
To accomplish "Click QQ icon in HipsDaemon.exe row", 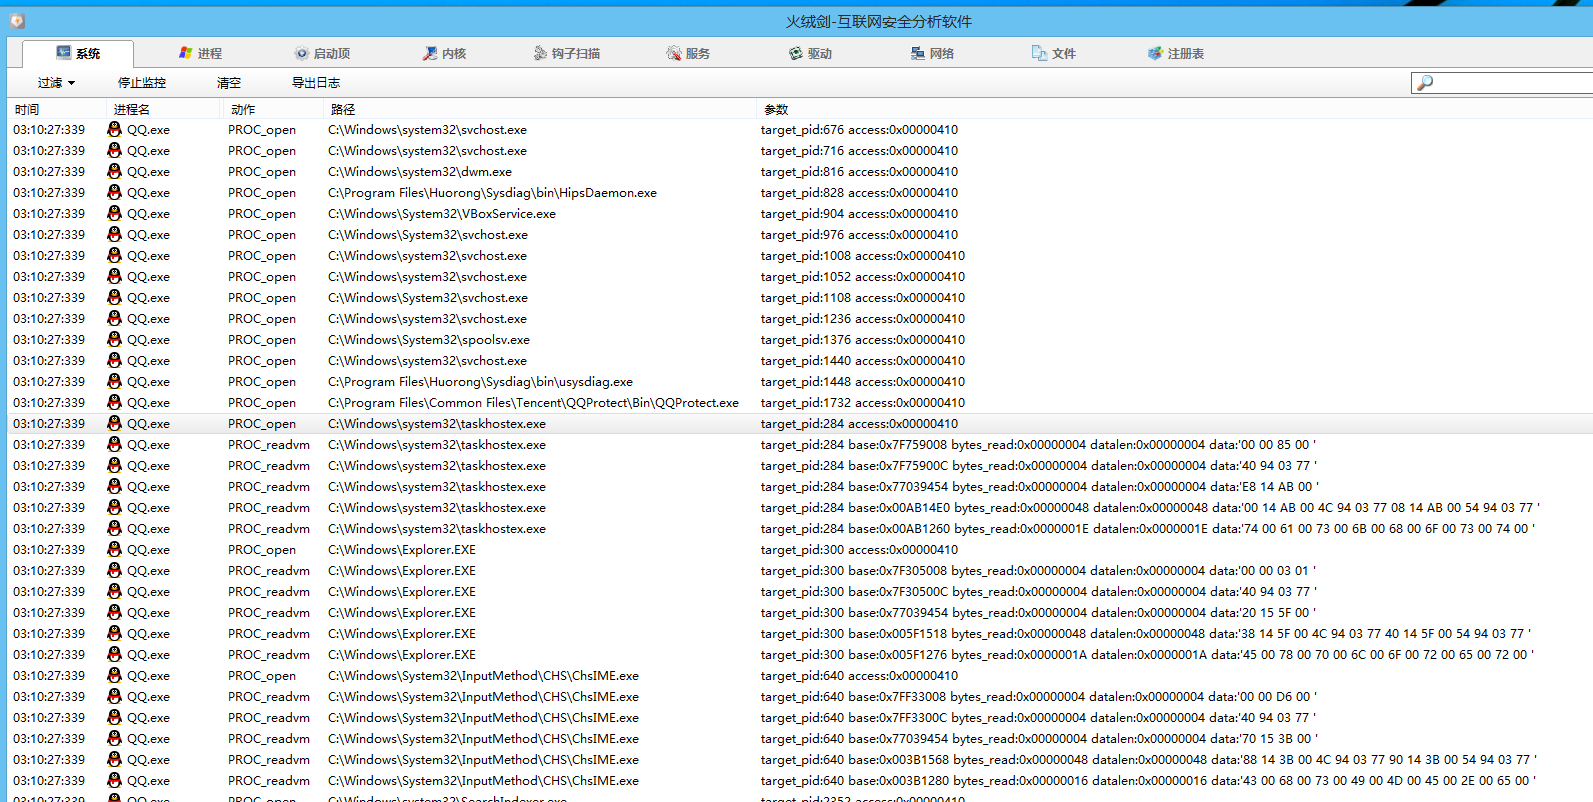I will [x=115, y=192].
